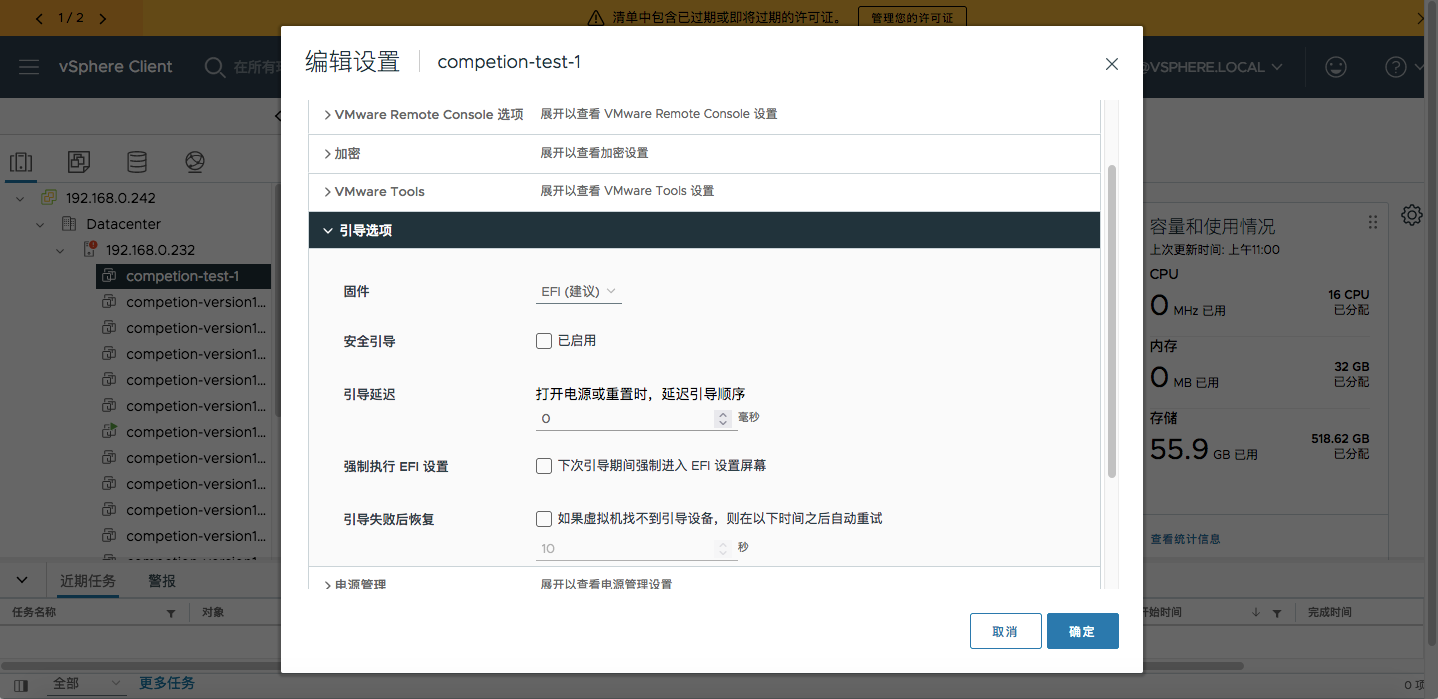Screen dimensions: 1438x699
Task: Expand the 加密 settings row
Action: pos(704,153)
